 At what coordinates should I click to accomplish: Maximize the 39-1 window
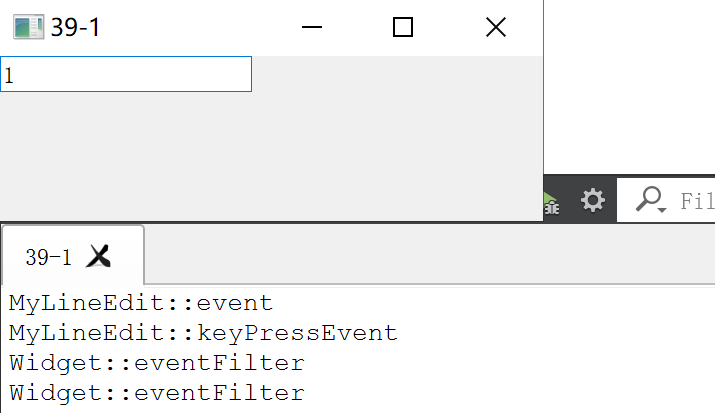403,27
